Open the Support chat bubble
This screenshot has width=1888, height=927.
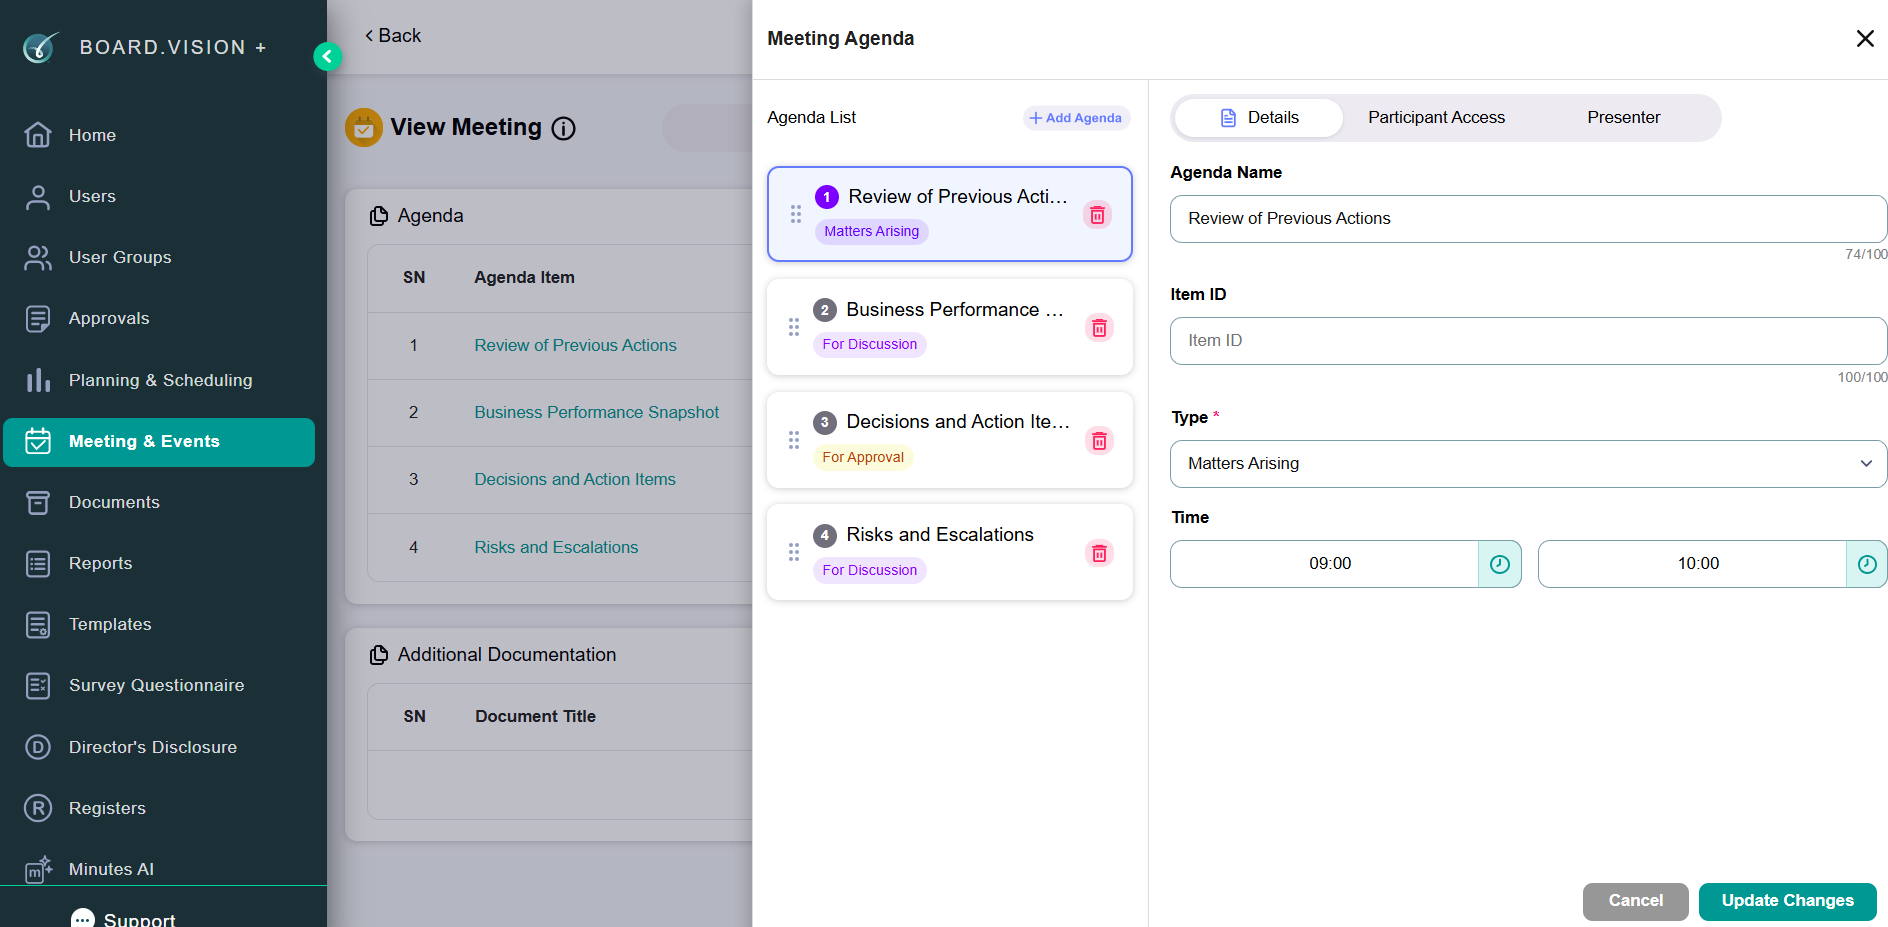(x=83, y=919)
